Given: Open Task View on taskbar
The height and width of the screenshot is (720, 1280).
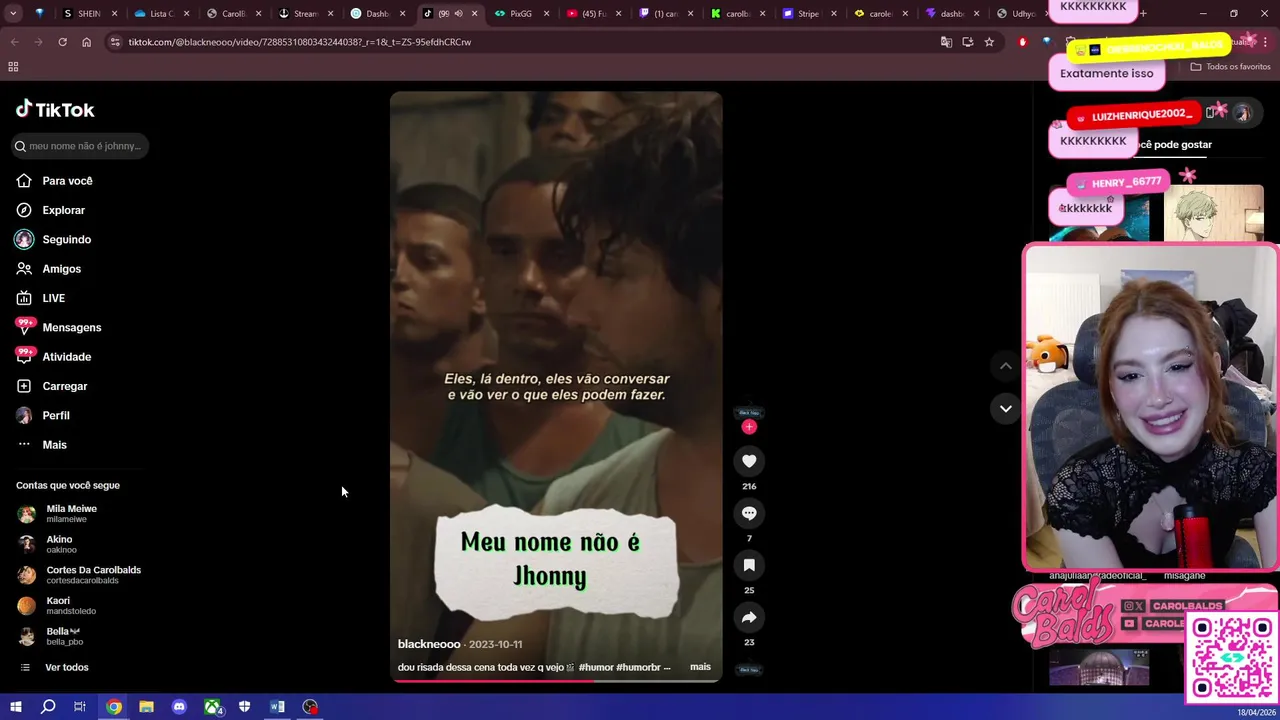Looking at the screenshot, I should tap(80, 707).
